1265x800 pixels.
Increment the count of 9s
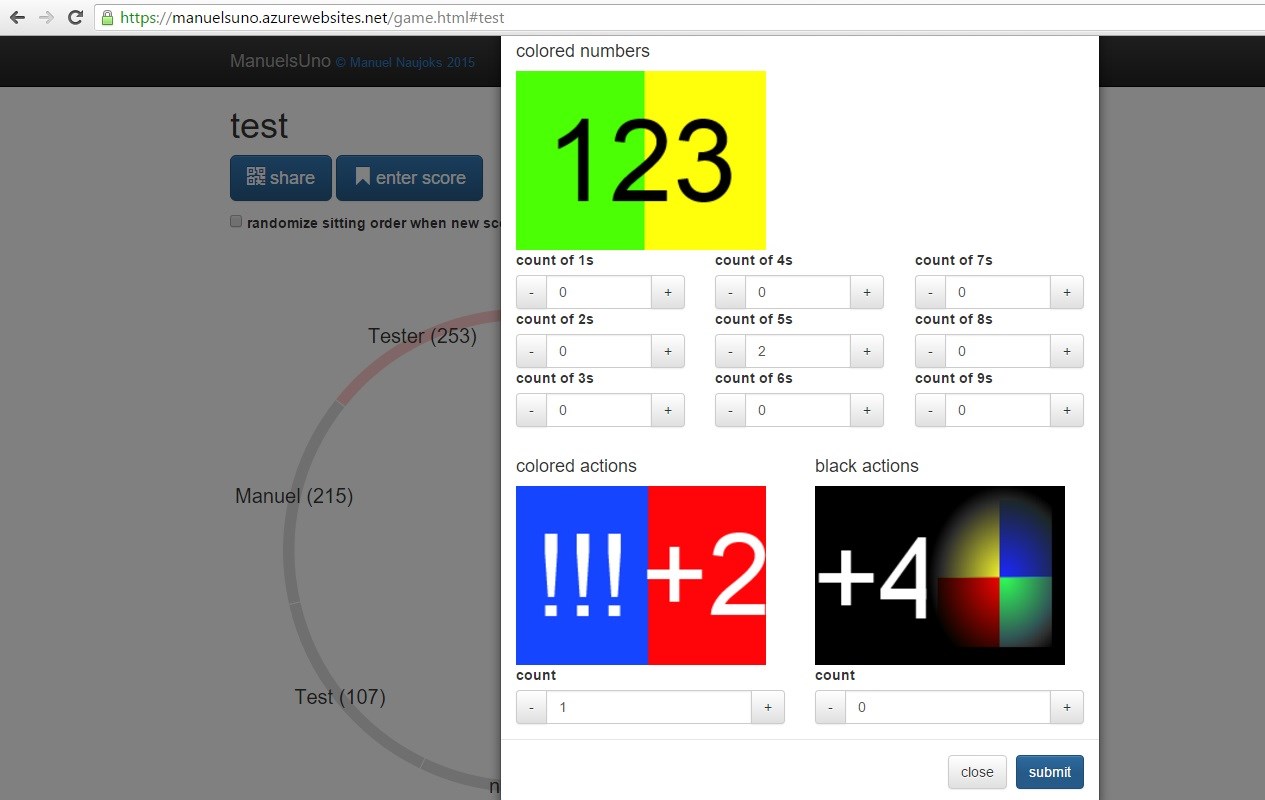1066,411
